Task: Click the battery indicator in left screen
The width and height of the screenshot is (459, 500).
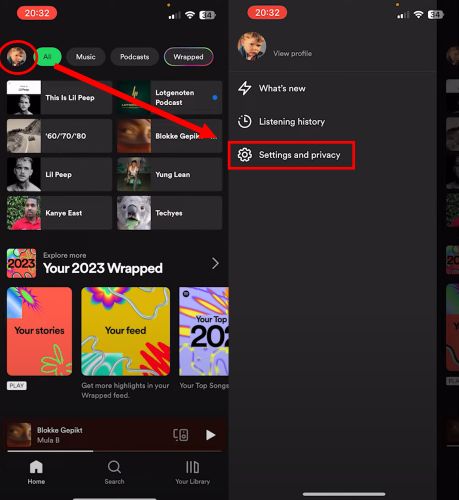Action: tap(207, 15)
